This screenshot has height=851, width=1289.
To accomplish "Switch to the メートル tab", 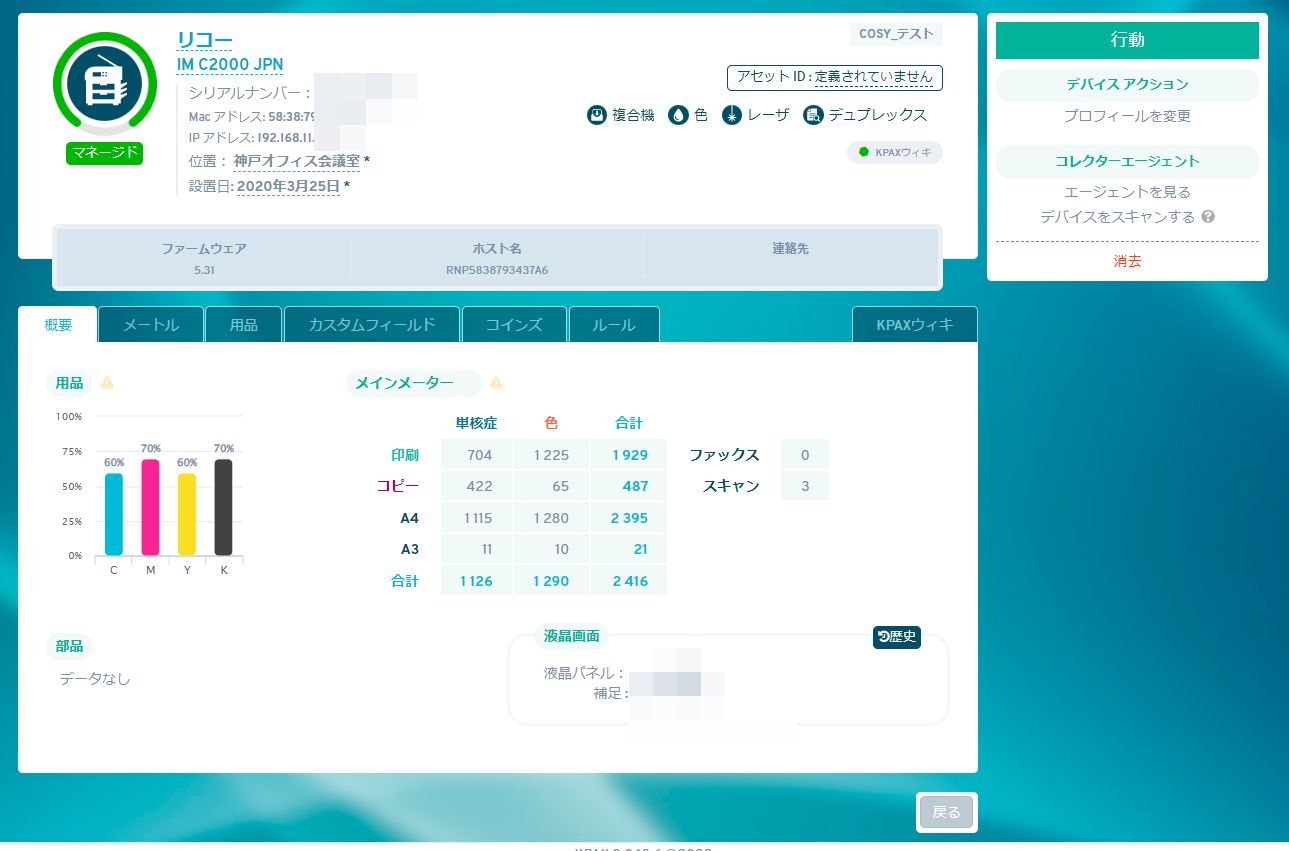I will 151,325.
